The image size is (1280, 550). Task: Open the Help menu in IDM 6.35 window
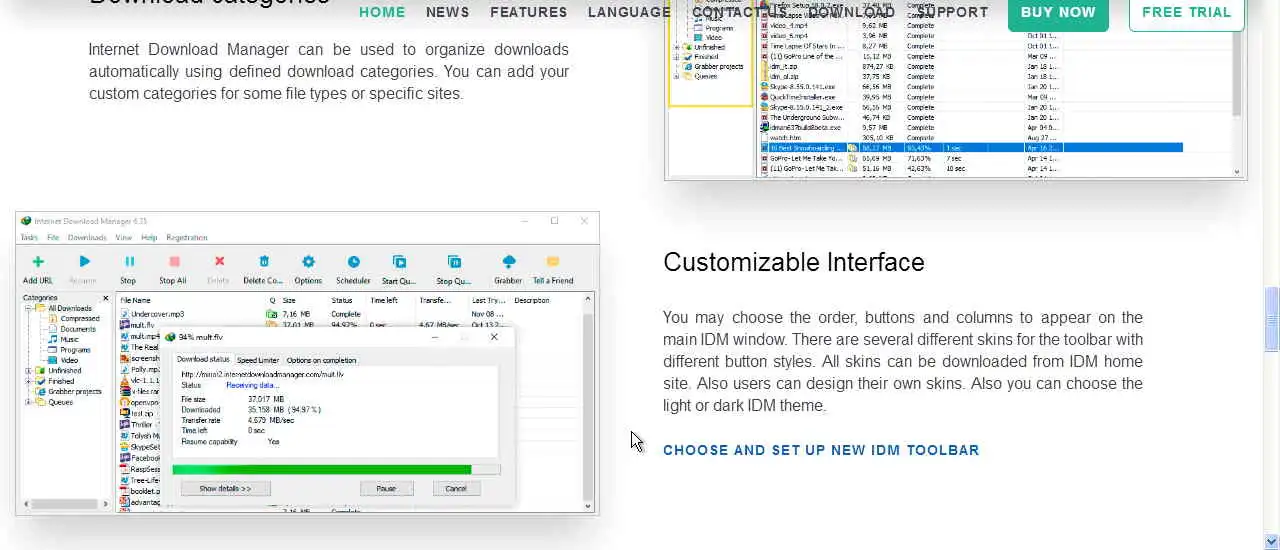[149, 238]
